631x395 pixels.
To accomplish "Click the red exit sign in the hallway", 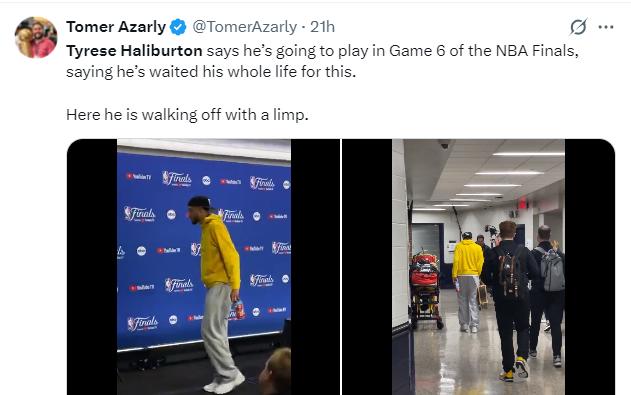I will click(523, 204).
